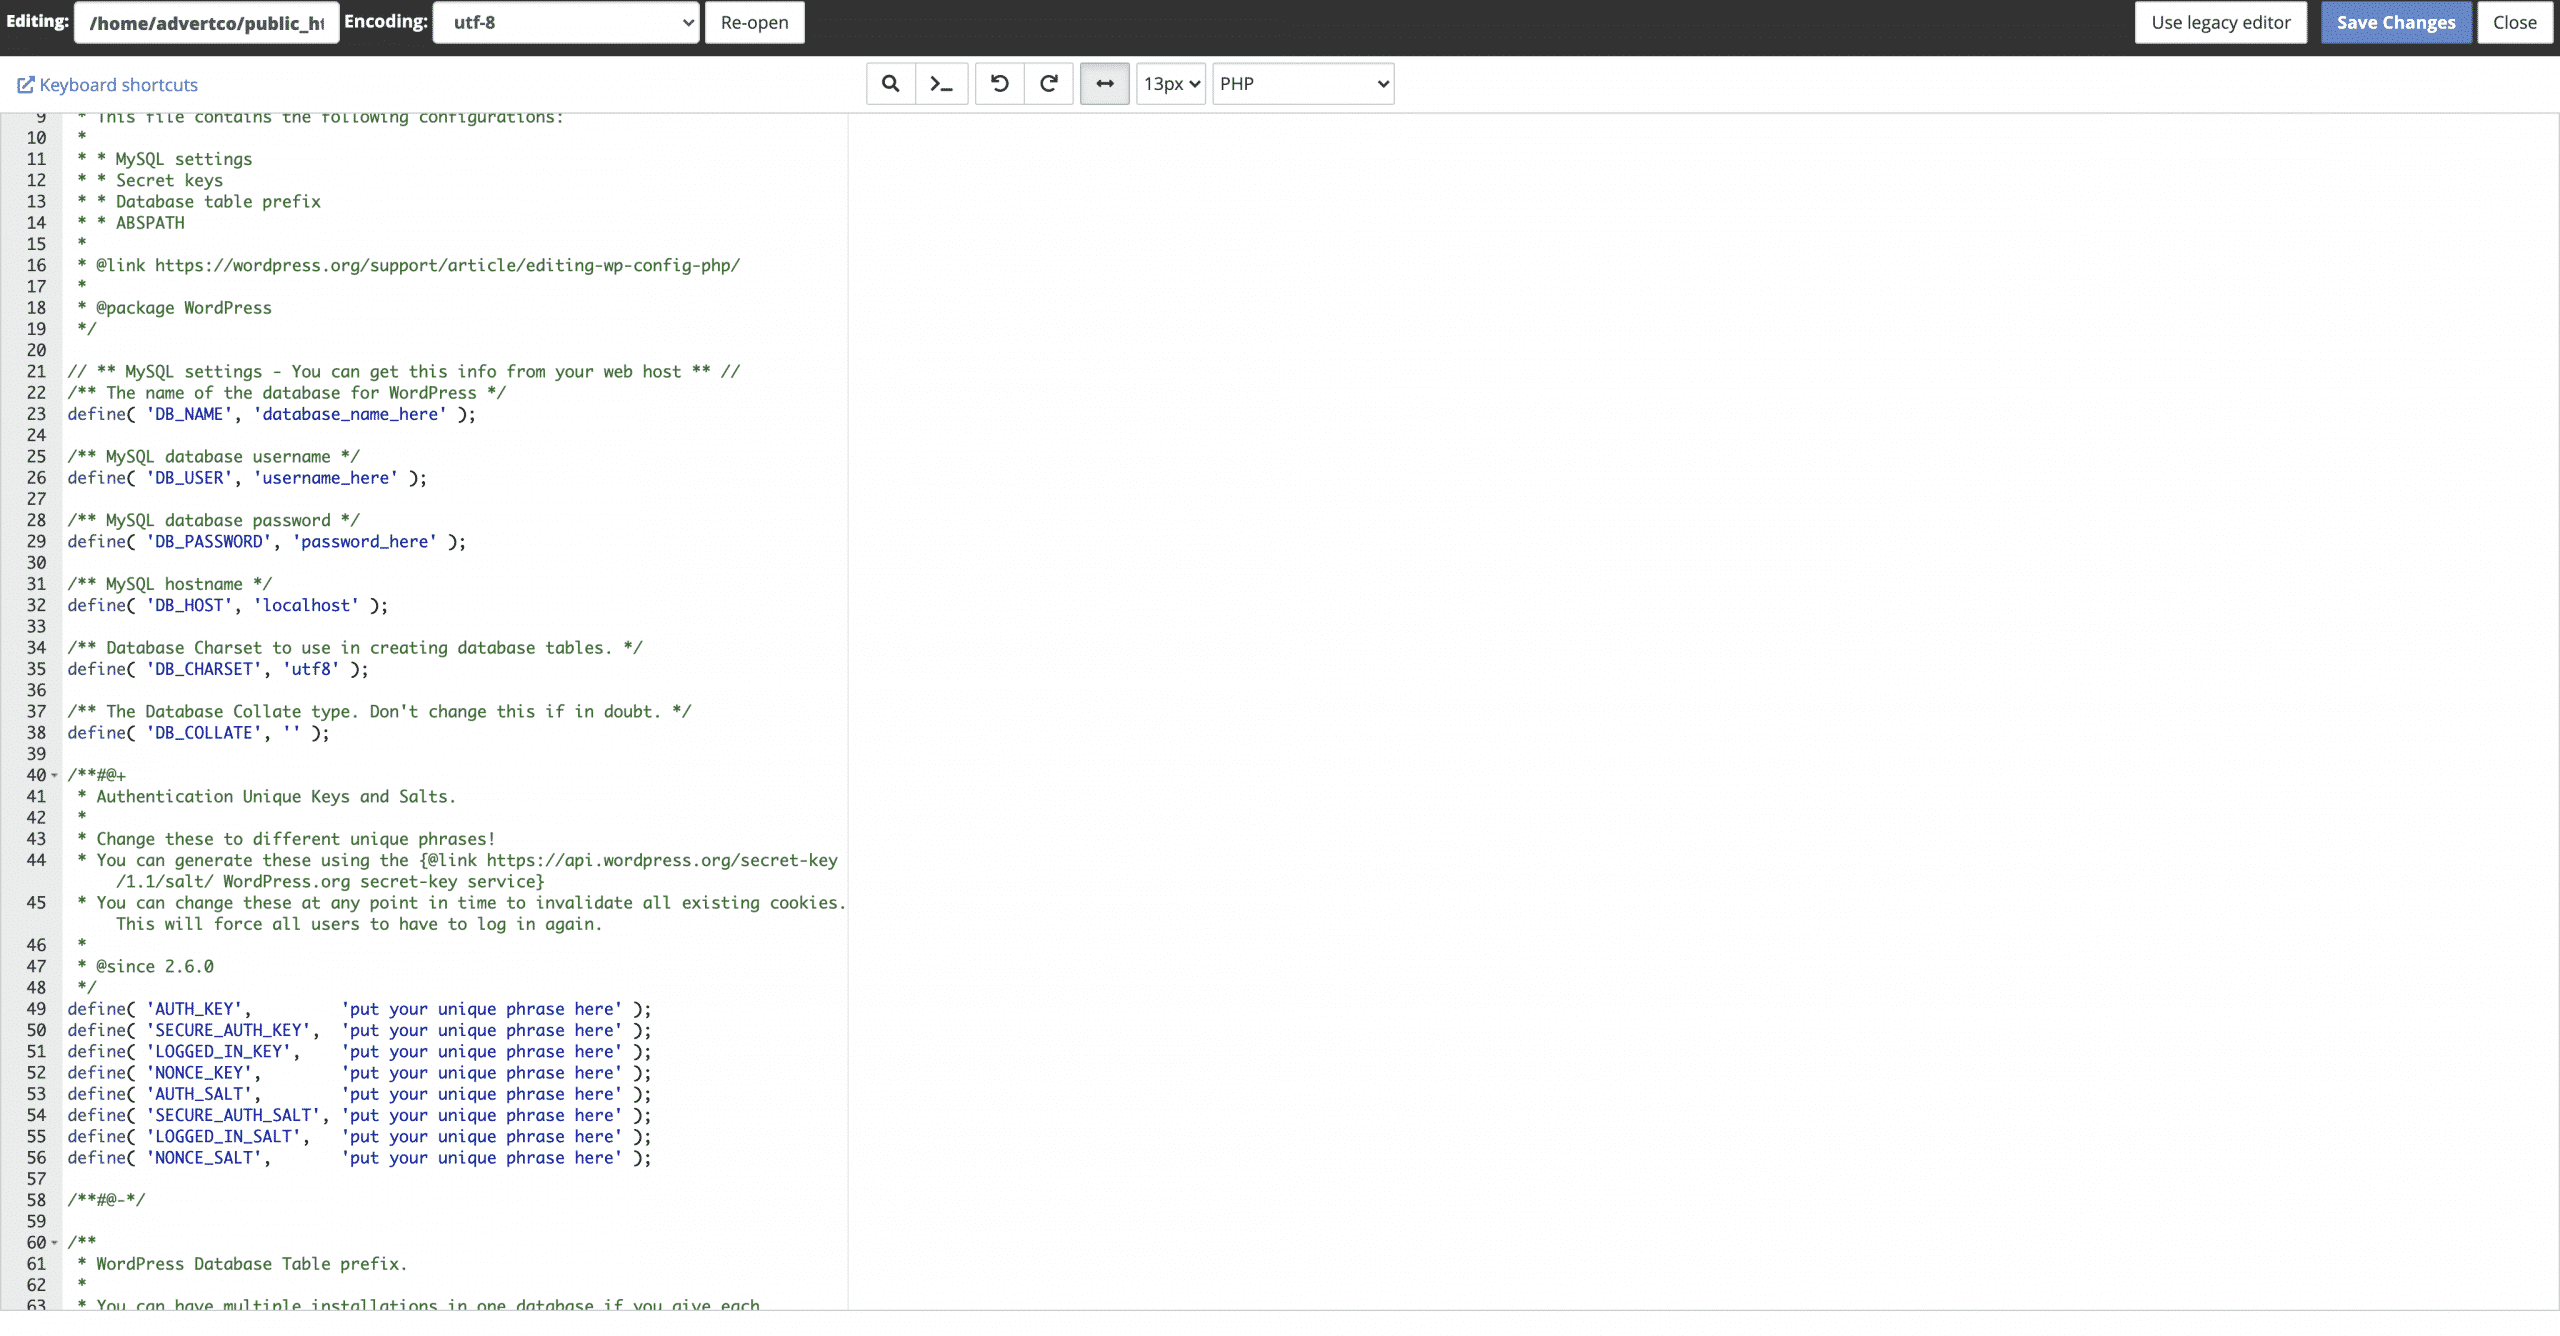Image resolution: width=2560 pixels, height=1336 pixels.
Task: Close the file editor
Action: 2514,22
